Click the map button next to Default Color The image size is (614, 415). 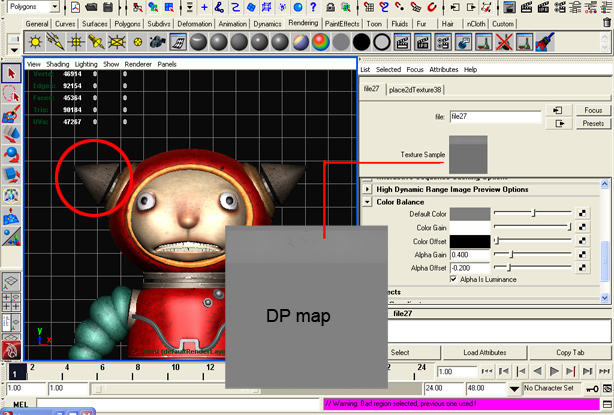582,213
